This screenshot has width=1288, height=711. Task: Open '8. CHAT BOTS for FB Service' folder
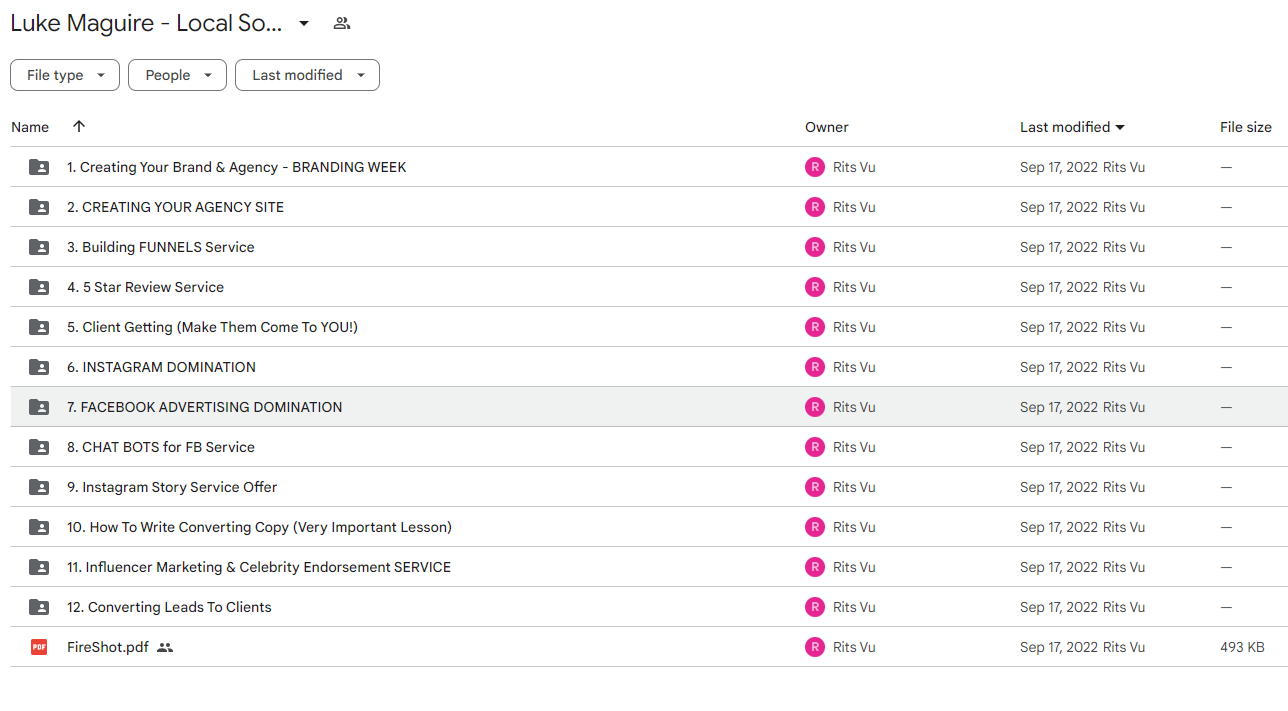(161, 447)
